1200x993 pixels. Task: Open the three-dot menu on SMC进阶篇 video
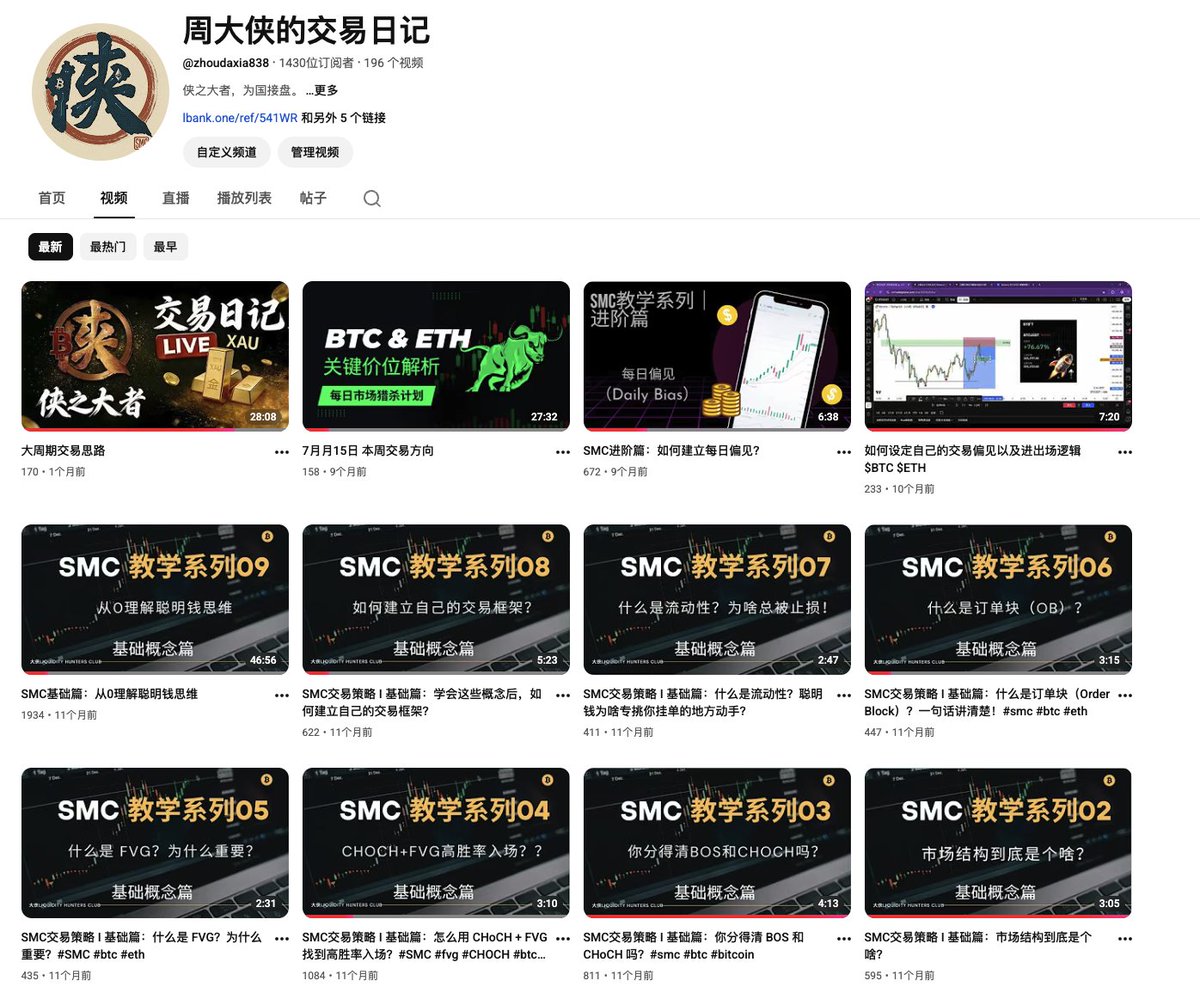844,452
